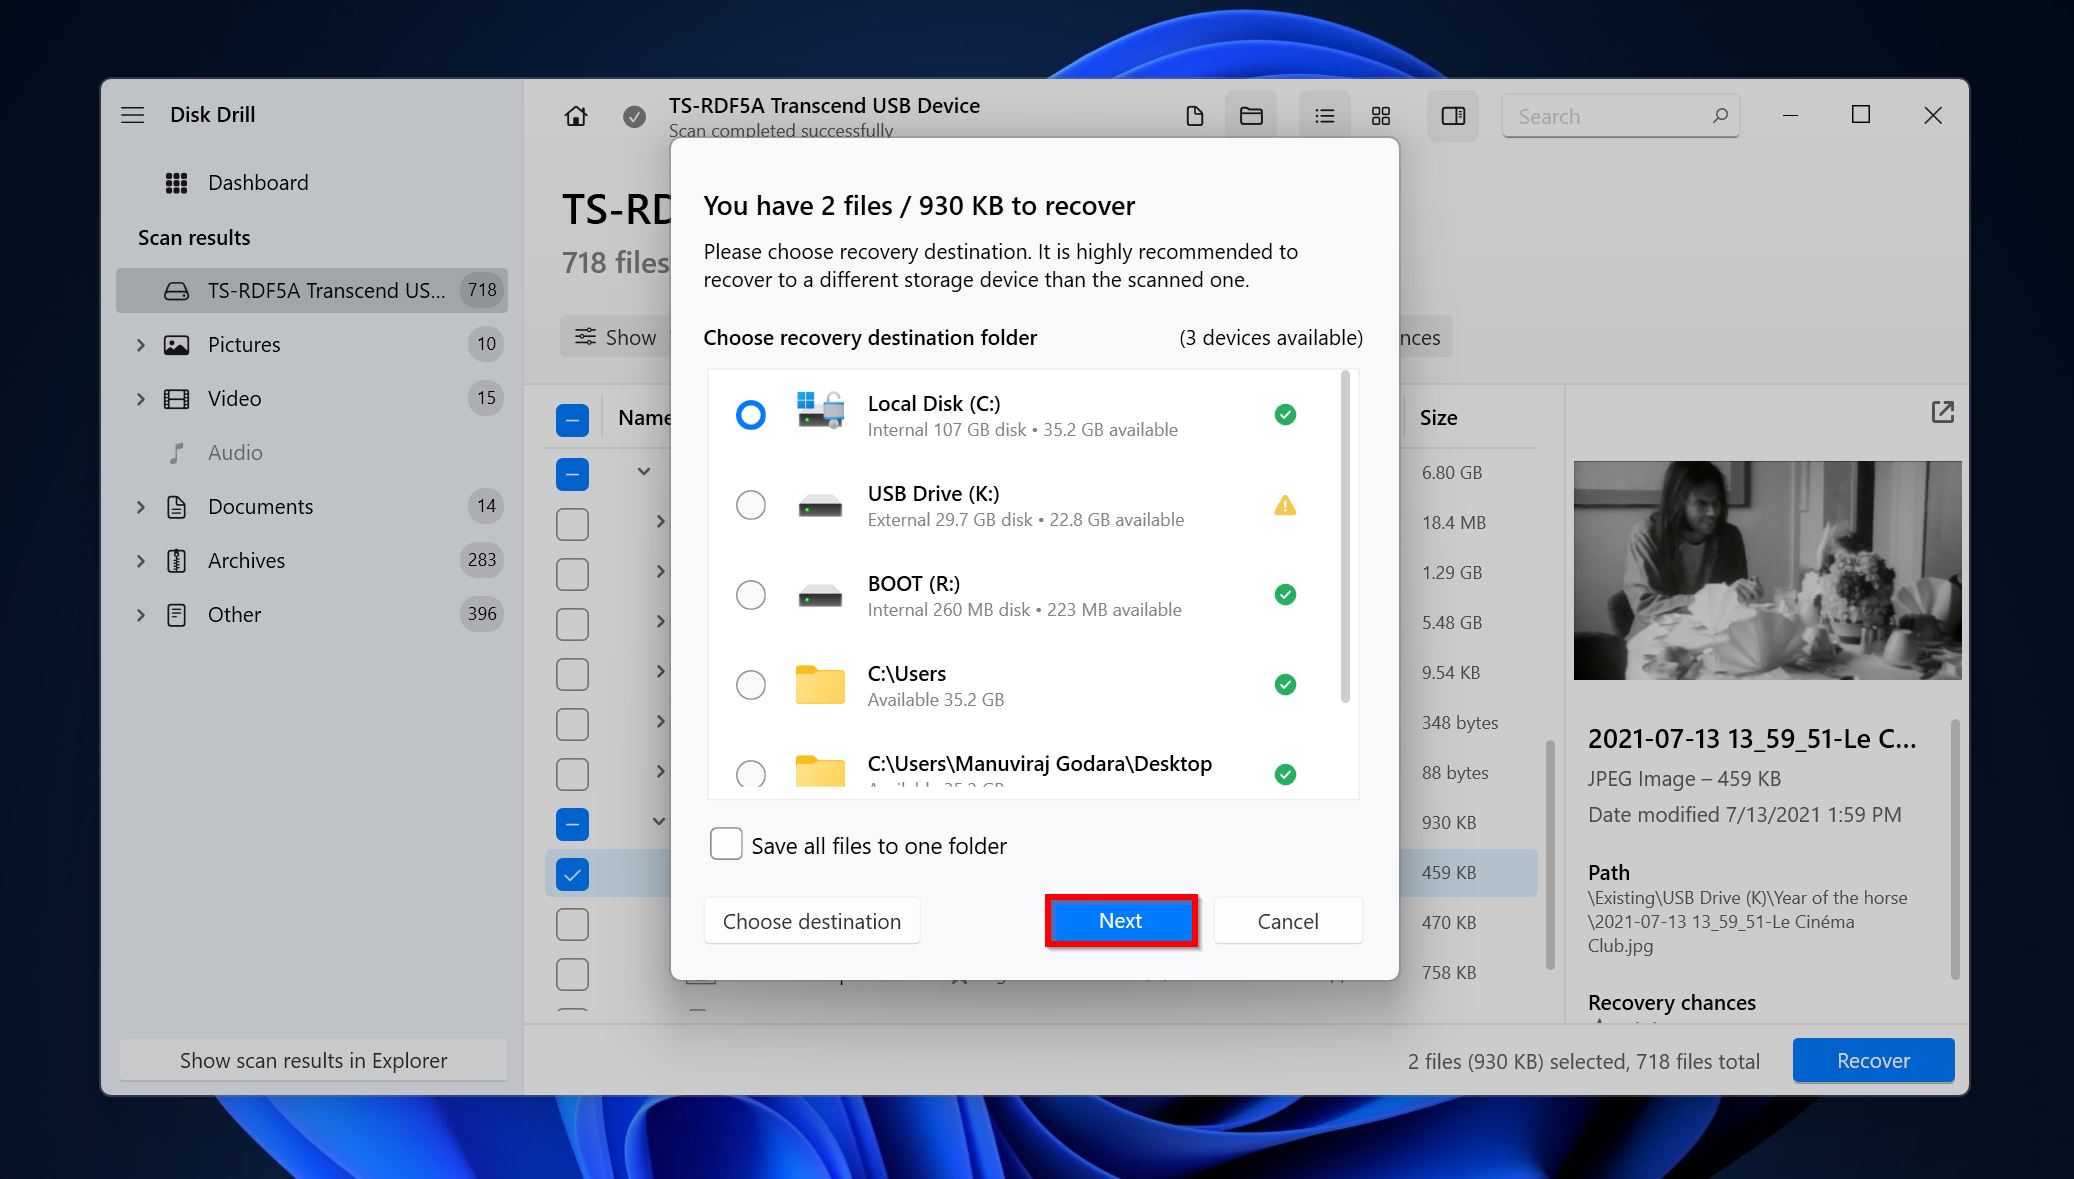Image resolution: width=2074 pixels, height=1179 pixels.
Task: Click the file/document view icon
Action: [x=1195, y=115]
